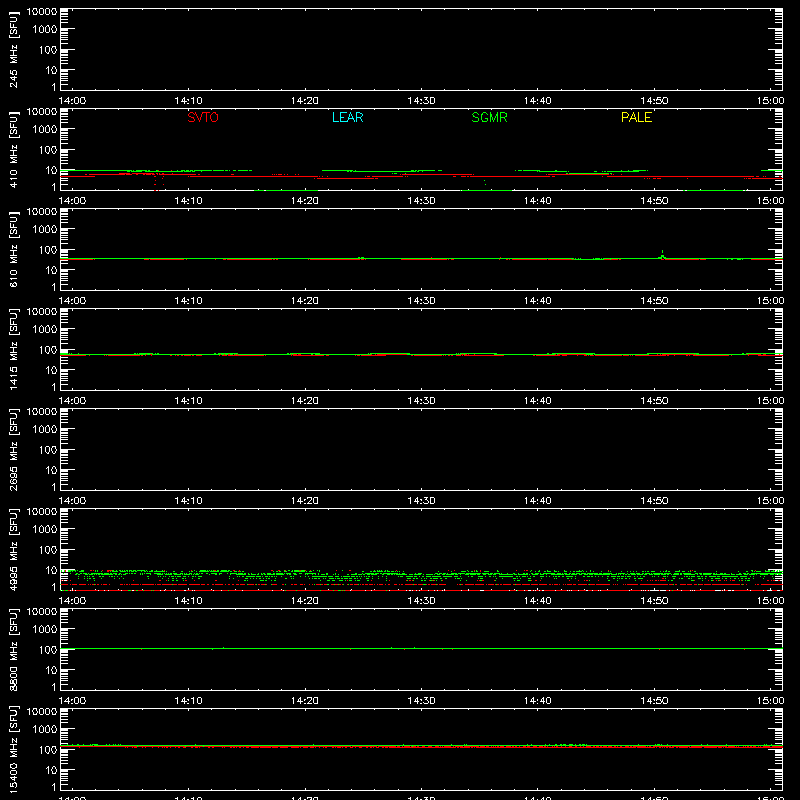Viewport: 800px width, 800px height.
Task: Click the green spike near 14:50 in the 610 MHz plot
Action: click(662, 255)
